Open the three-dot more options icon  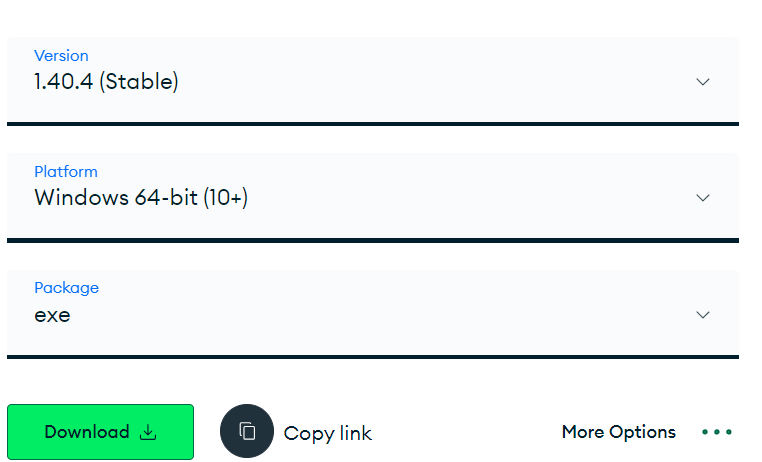point(717,432)
